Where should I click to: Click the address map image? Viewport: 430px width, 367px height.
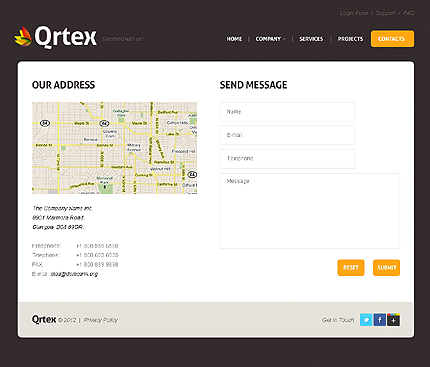click(114, 148)
